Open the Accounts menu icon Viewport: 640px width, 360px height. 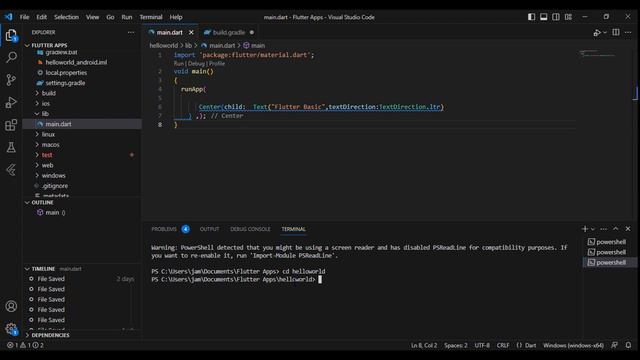[x=11, y=306]
